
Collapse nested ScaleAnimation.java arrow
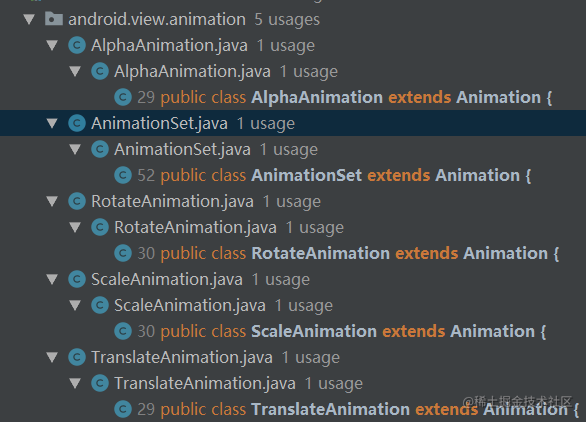coord(75,305)
